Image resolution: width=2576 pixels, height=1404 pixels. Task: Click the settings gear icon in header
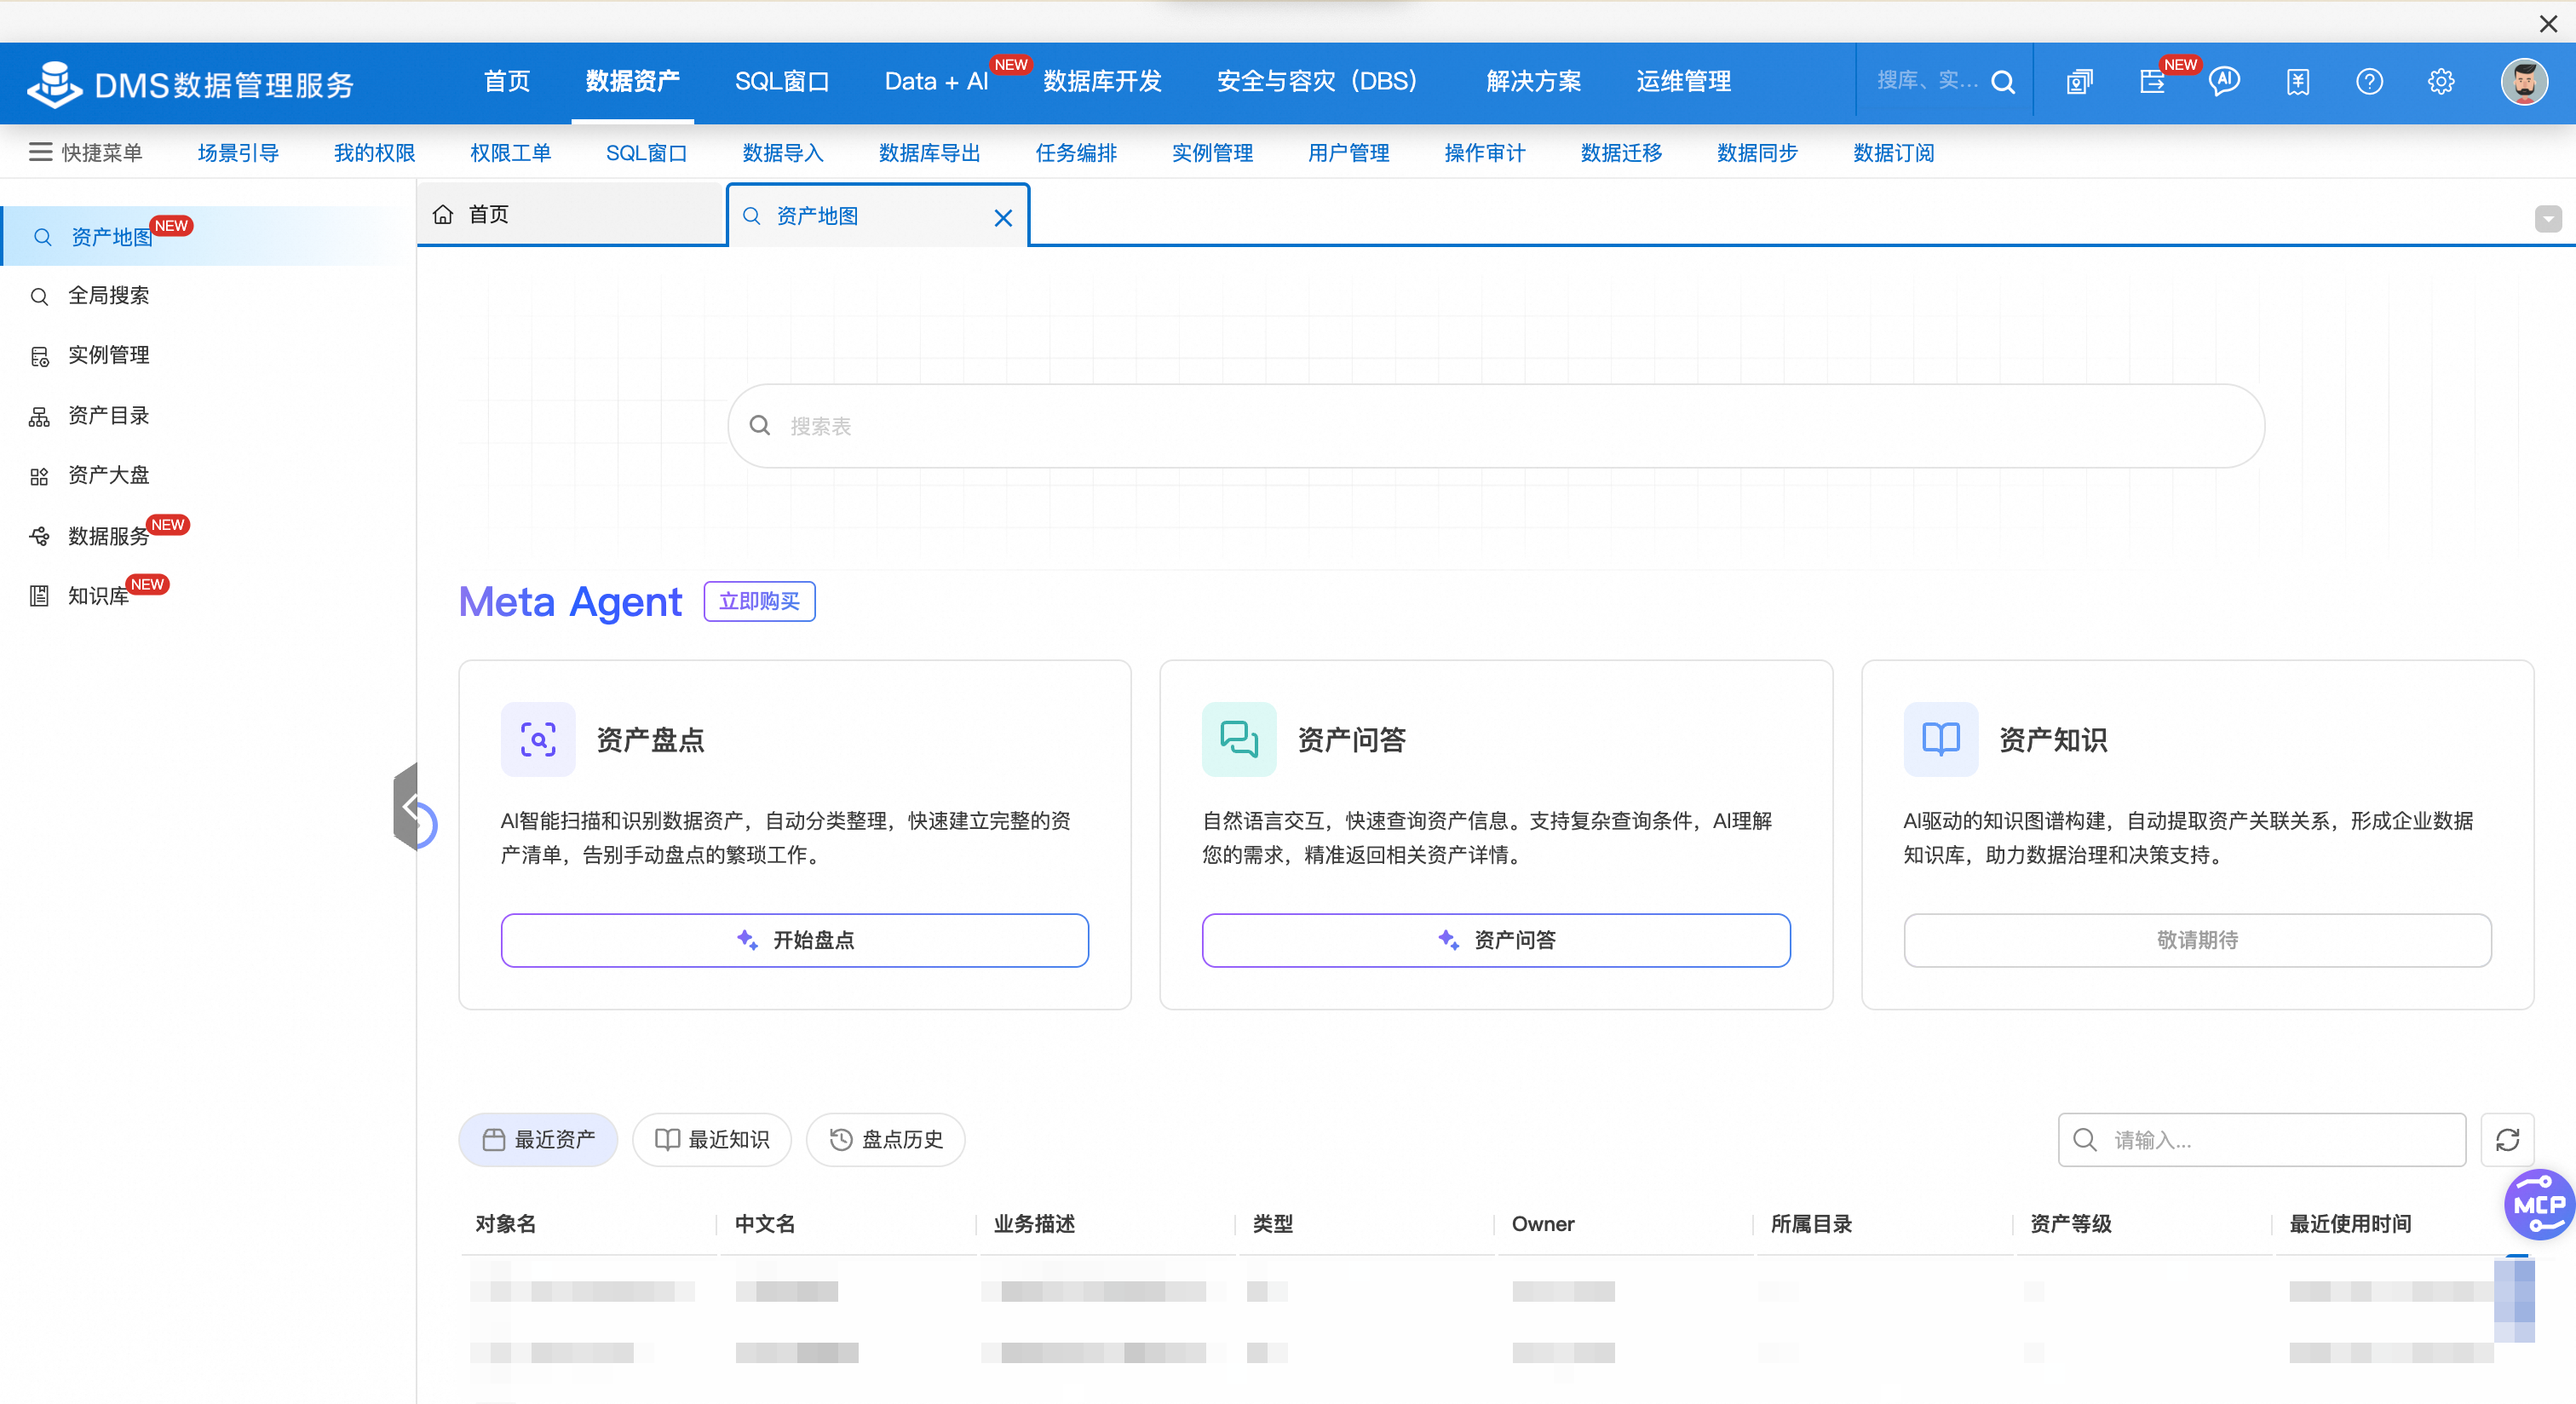tap(2440, 82)
